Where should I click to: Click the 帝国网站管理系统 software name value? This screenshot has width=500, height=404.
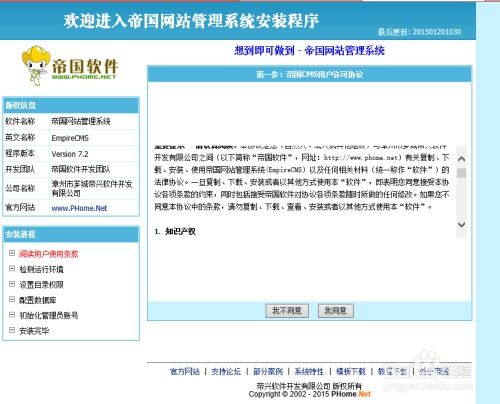[81, 121]
